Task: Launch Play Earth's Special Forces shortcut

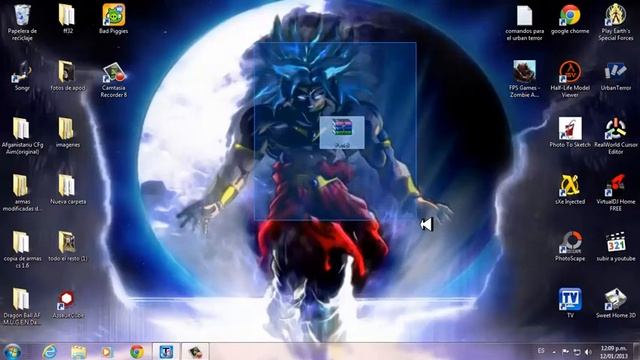Action: point(616,22)
